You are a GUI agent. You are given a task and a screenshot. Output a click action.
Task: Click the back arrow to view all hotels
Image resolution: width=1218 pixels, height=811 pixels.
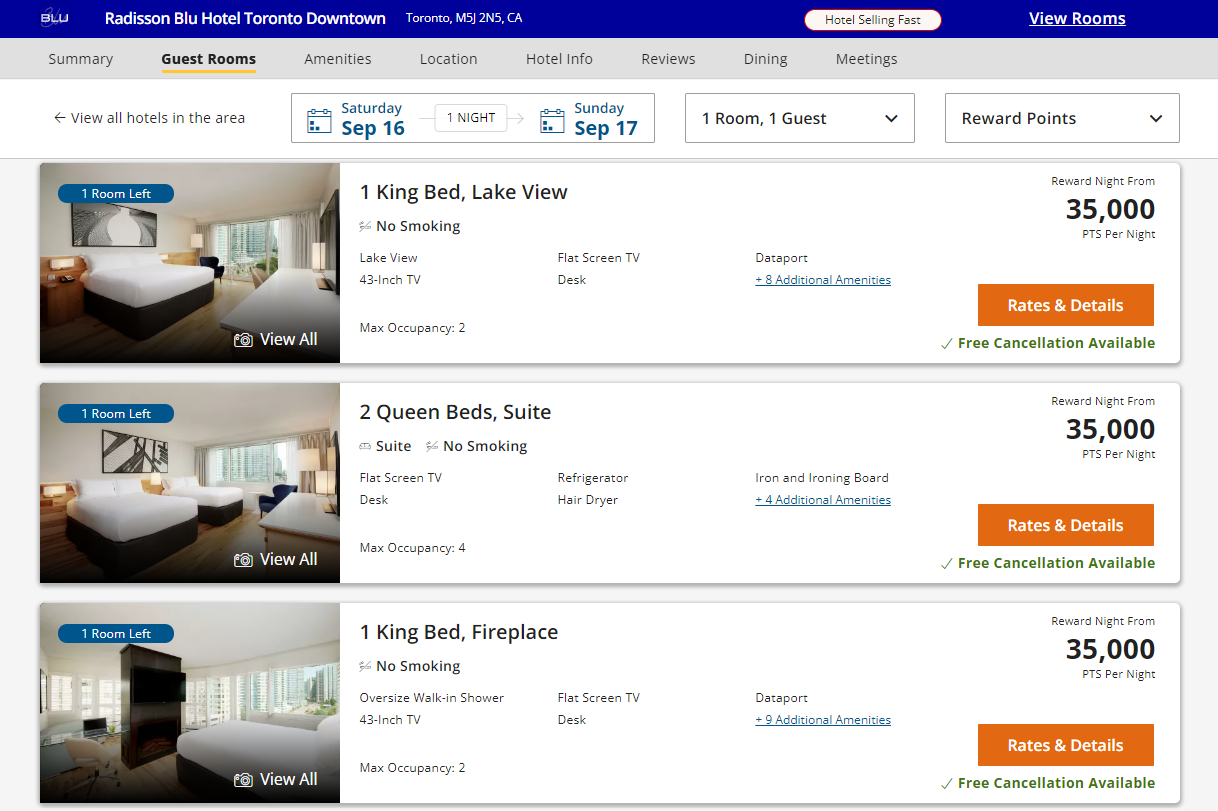(60, 117)
